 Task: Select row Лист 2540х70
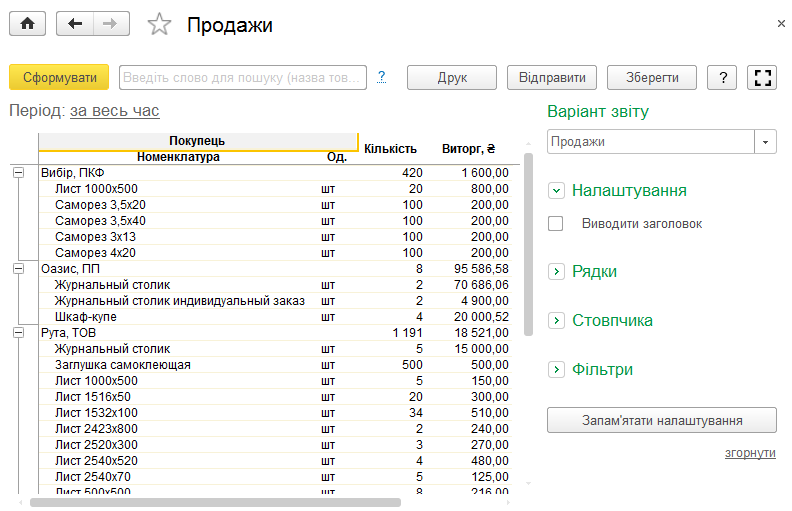pos(275,477)
